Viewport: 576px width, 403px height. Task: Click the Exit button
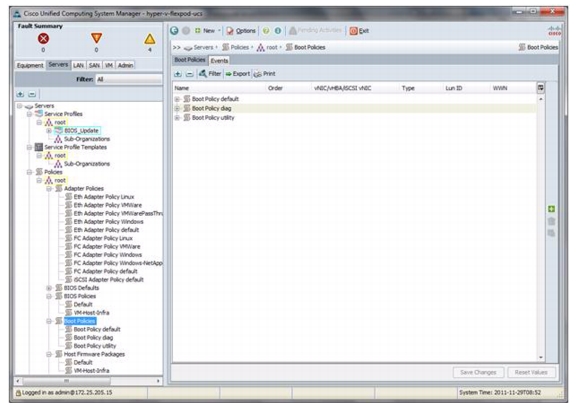pos(359,31)
